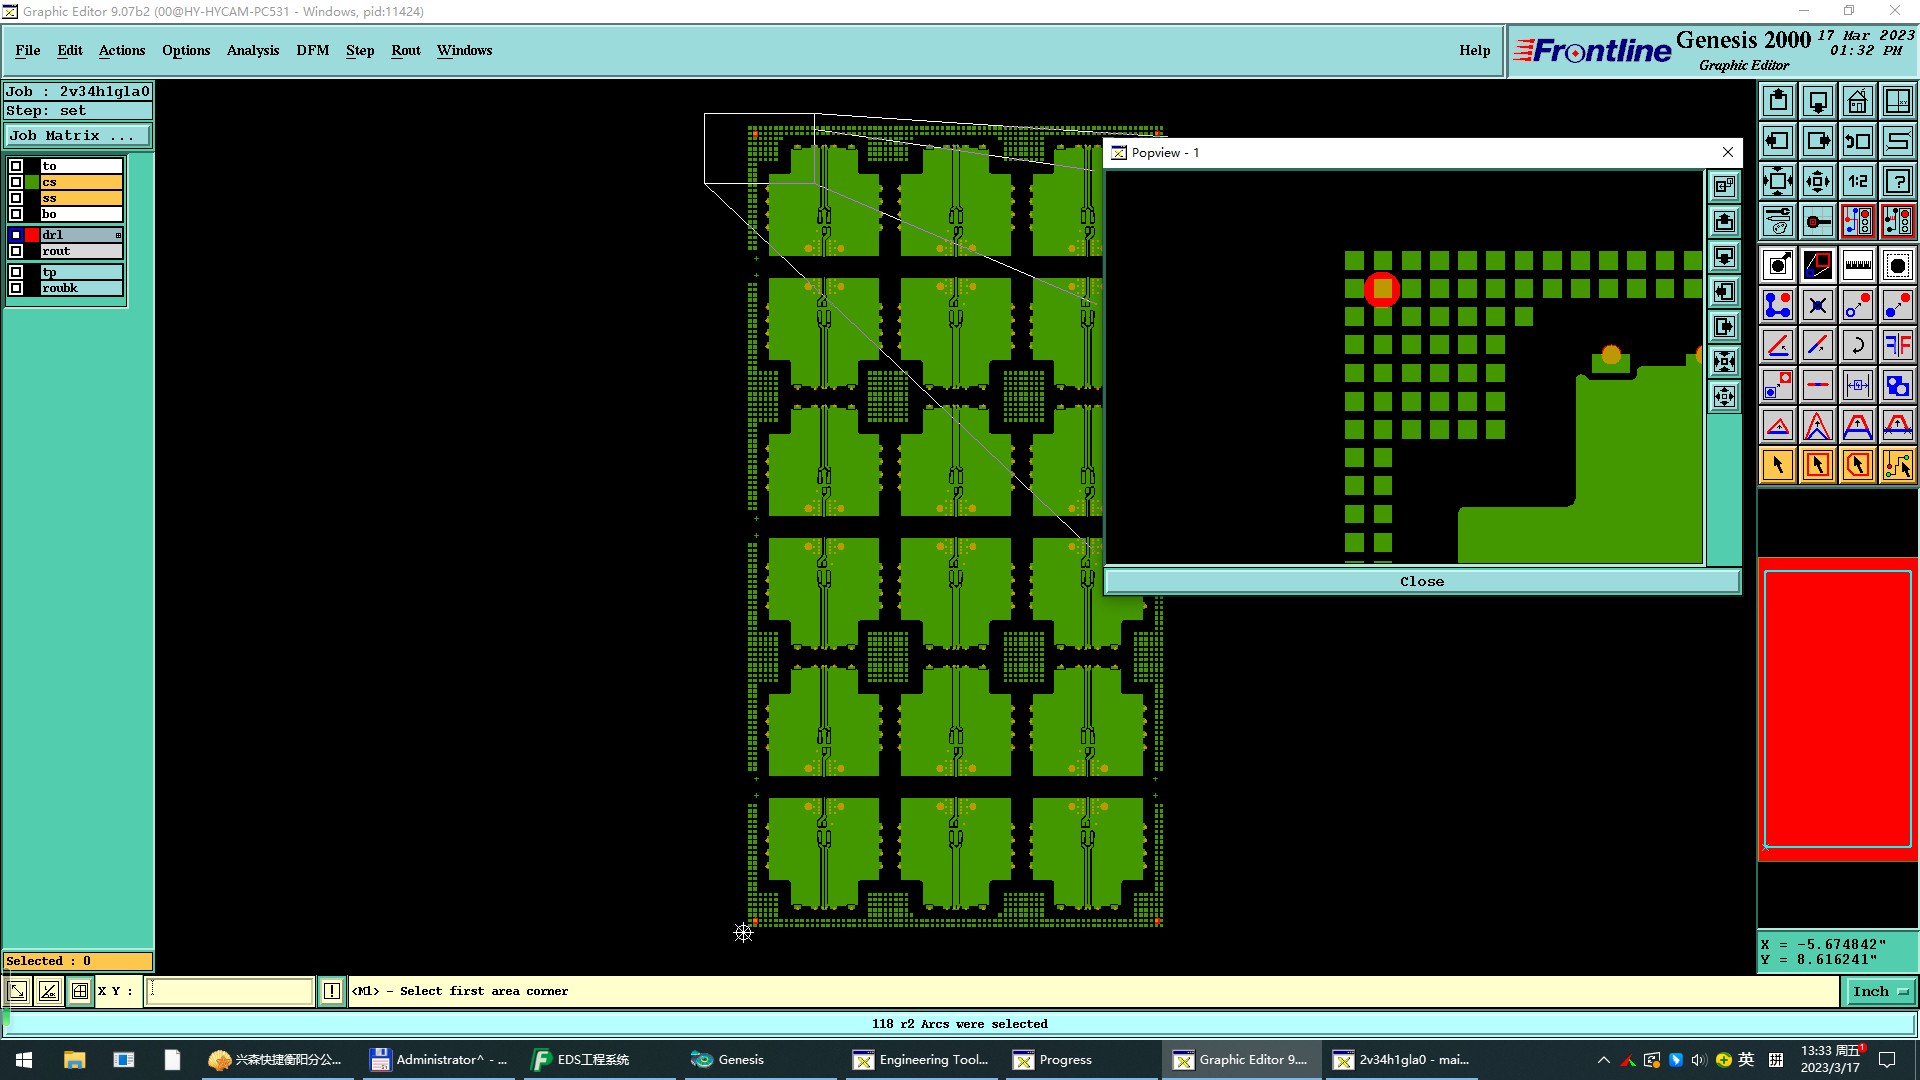This screenshot has width=1920, height=1080.
Task: Toggle the cs layer display checkbox
Action: coord(16,182)
